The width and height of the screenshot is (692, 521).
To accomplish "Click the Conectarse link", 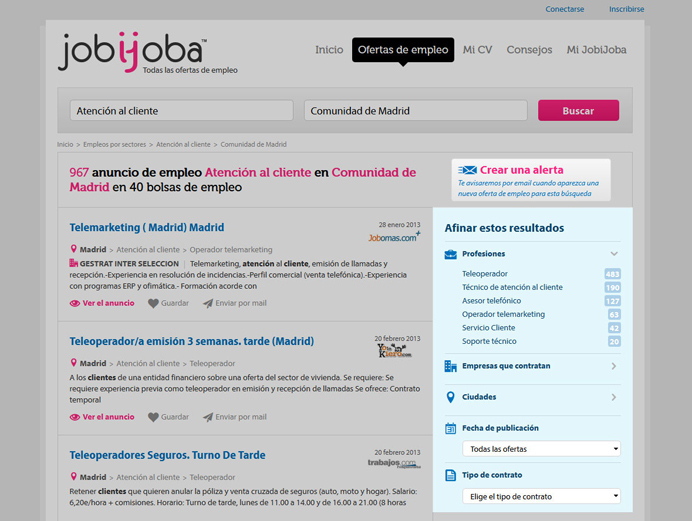I will 564,9.
